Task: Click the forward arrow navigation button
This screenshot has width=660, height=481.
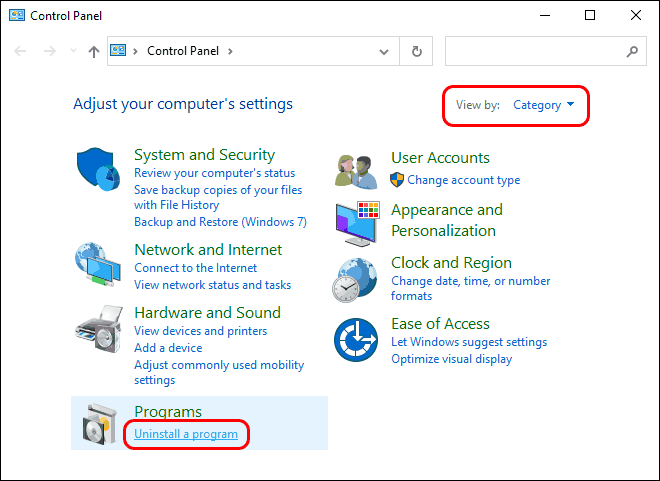Action: [x=50, y=51]
